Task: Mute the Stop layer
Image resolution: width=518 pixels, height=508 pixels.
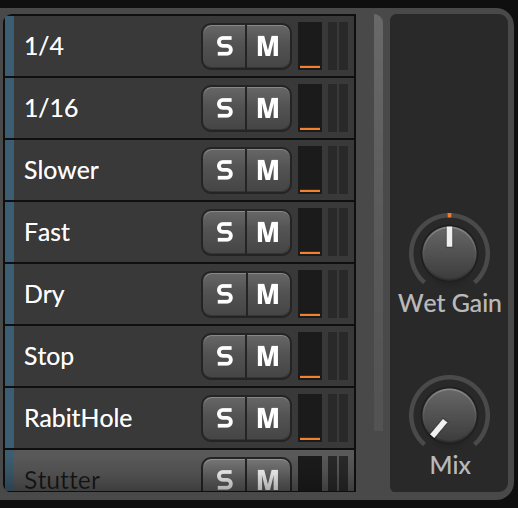Action: [268, 356]
